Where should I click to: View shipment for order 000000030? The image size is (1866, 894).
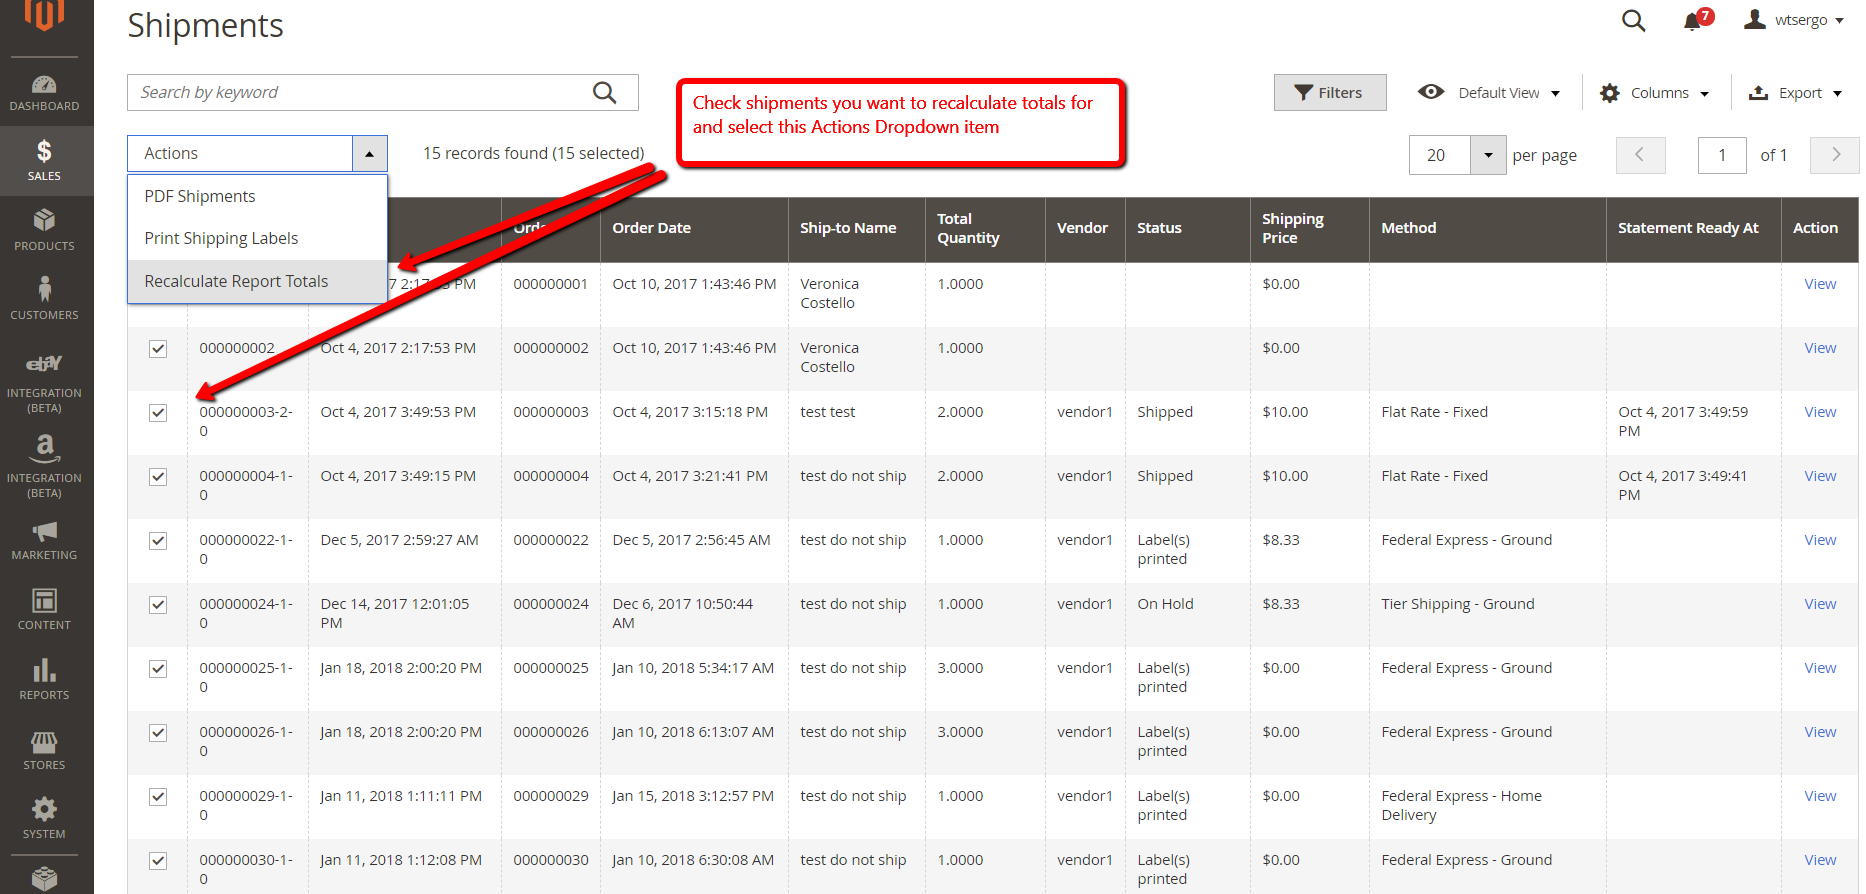coord(1819,860)
